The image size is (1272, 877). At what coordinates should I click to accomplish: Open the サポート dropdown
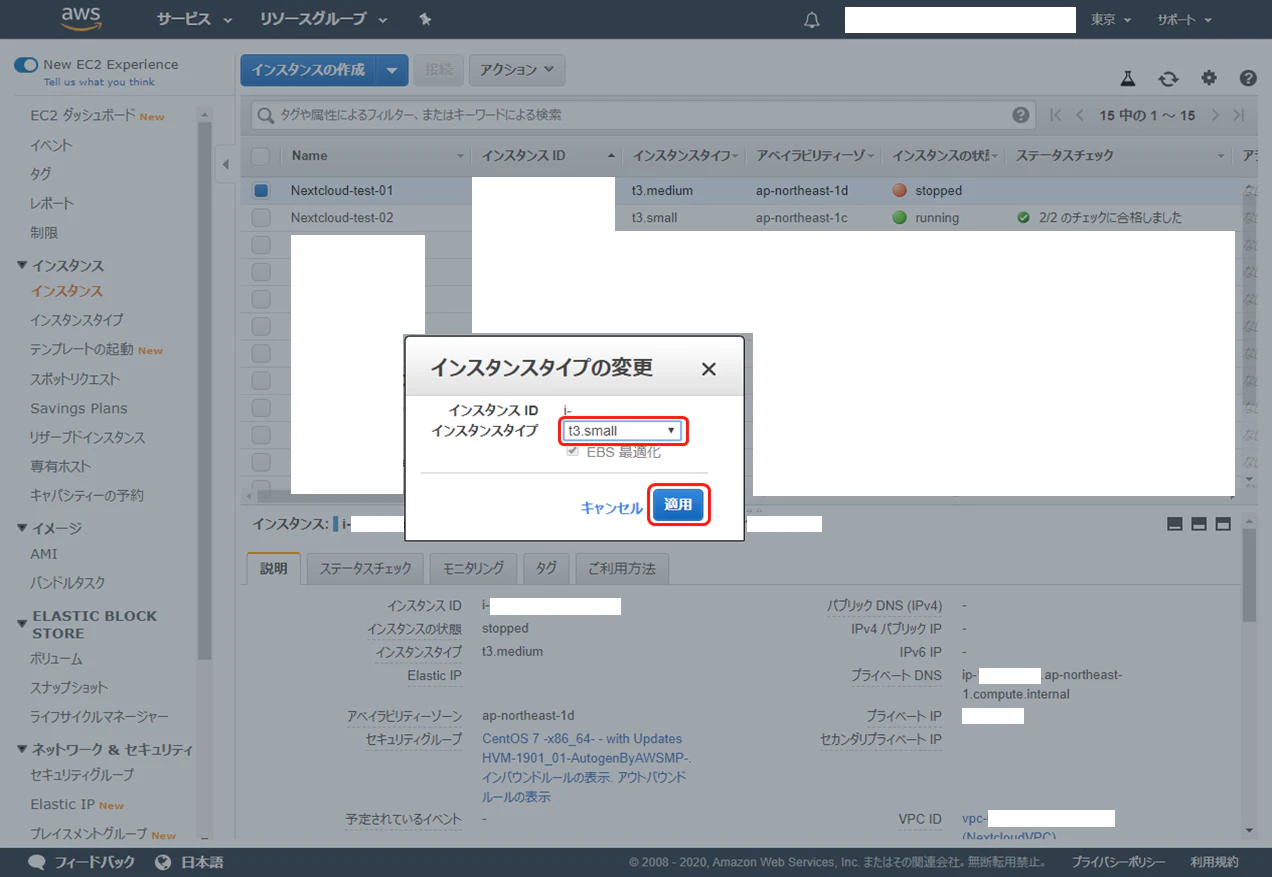(x=1184, y=20)
